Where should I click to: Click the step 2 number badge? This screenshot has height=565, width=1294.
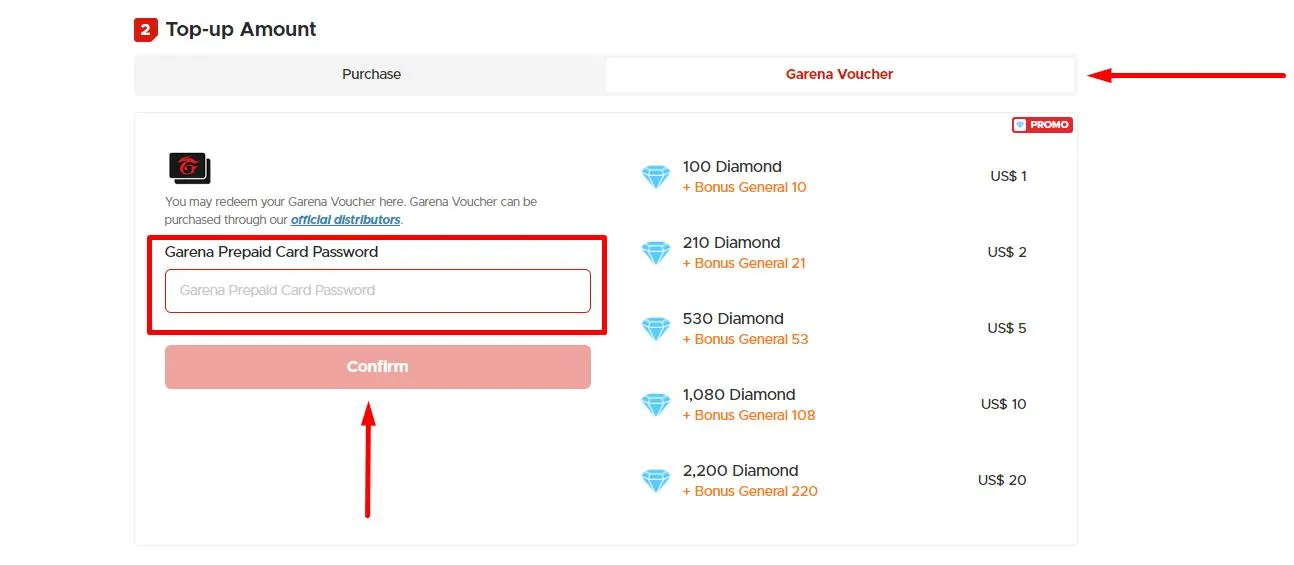click(146, 30)
